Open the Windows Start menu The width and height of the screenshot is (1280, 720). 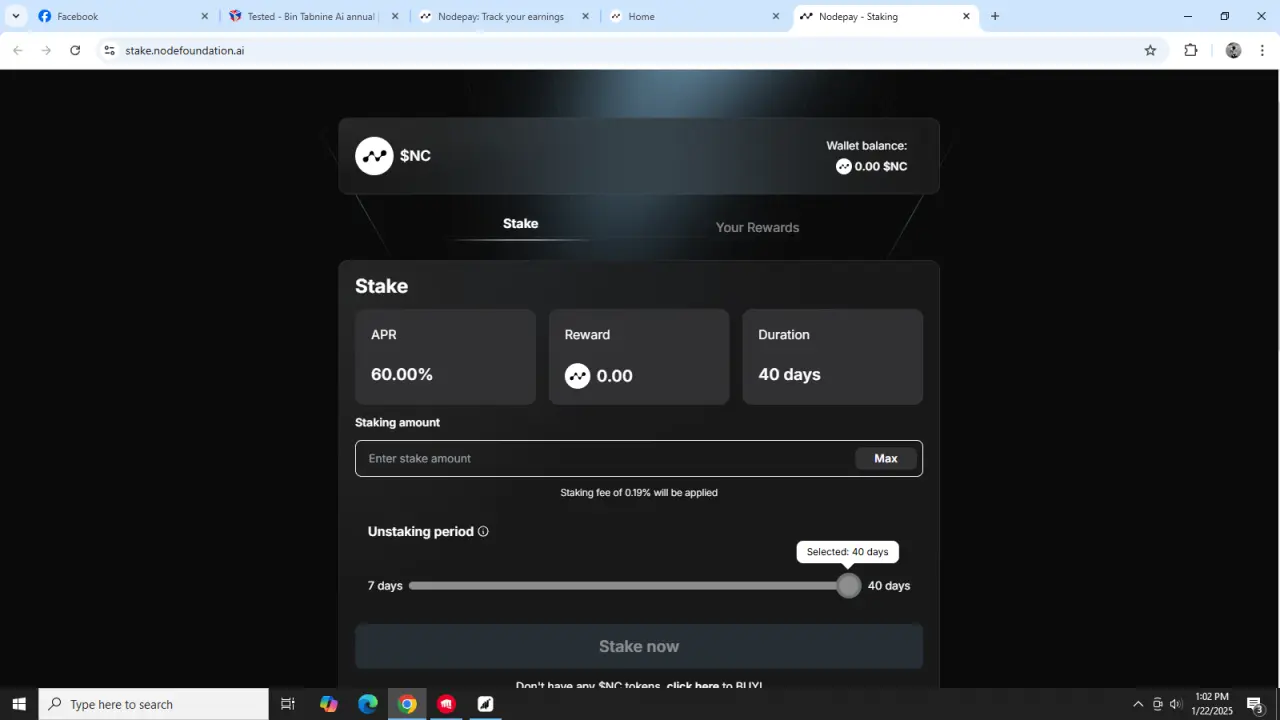[x=18, y=704]
